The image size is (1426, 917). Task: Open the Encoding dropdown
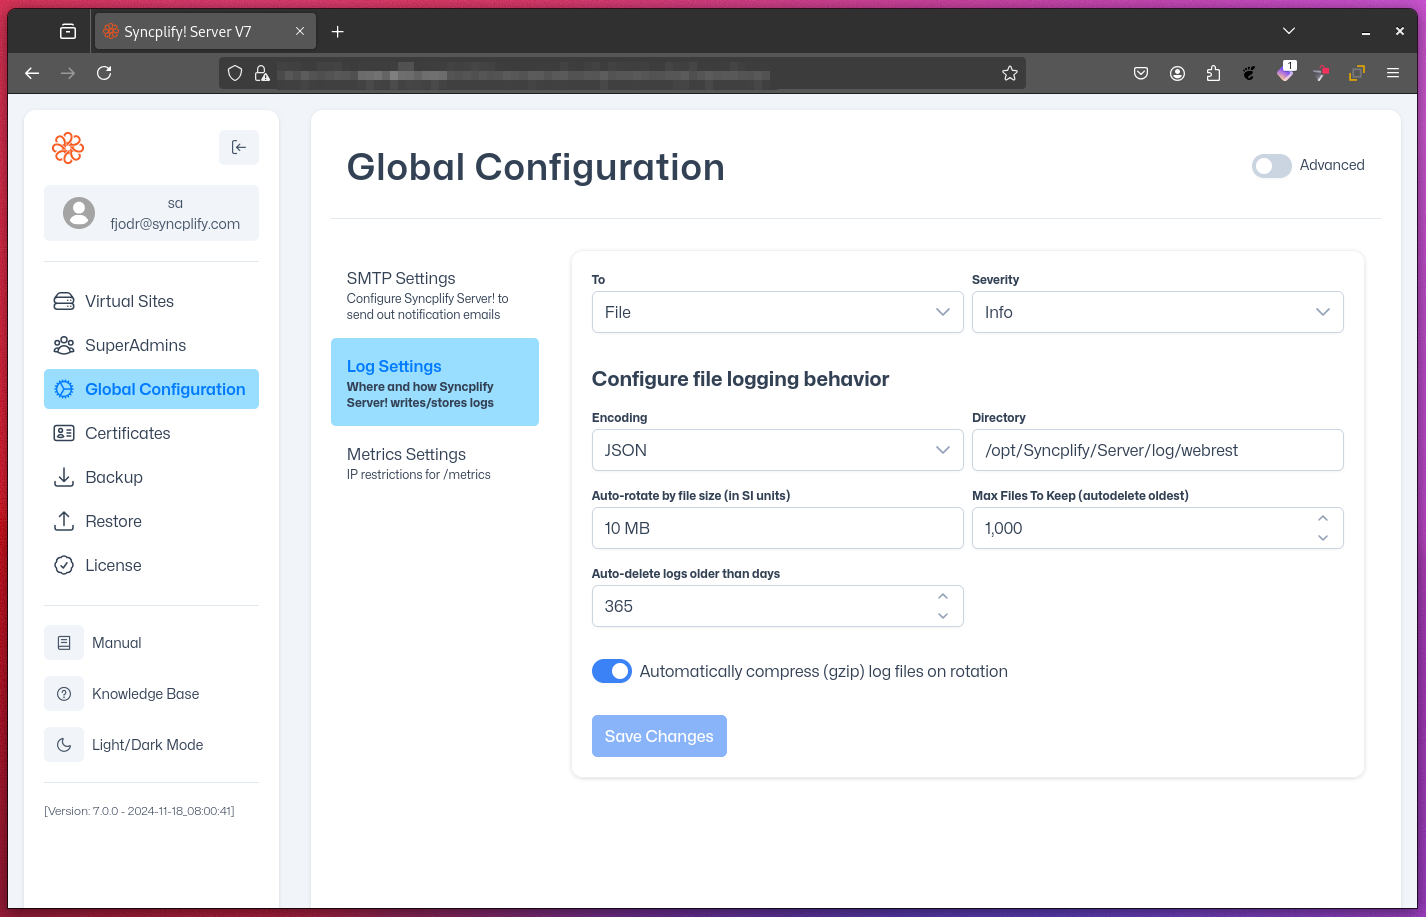pos(778,450)
